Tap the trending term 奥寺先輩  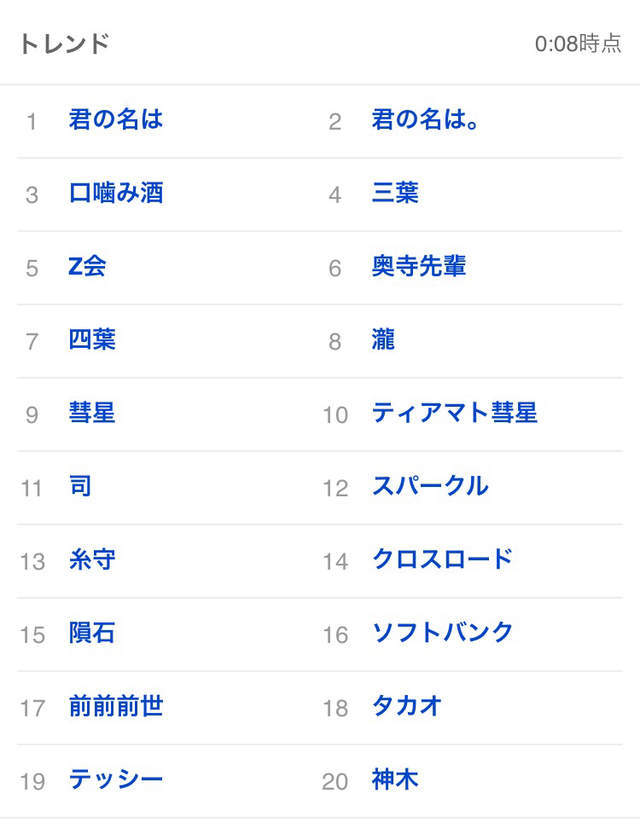418,267
